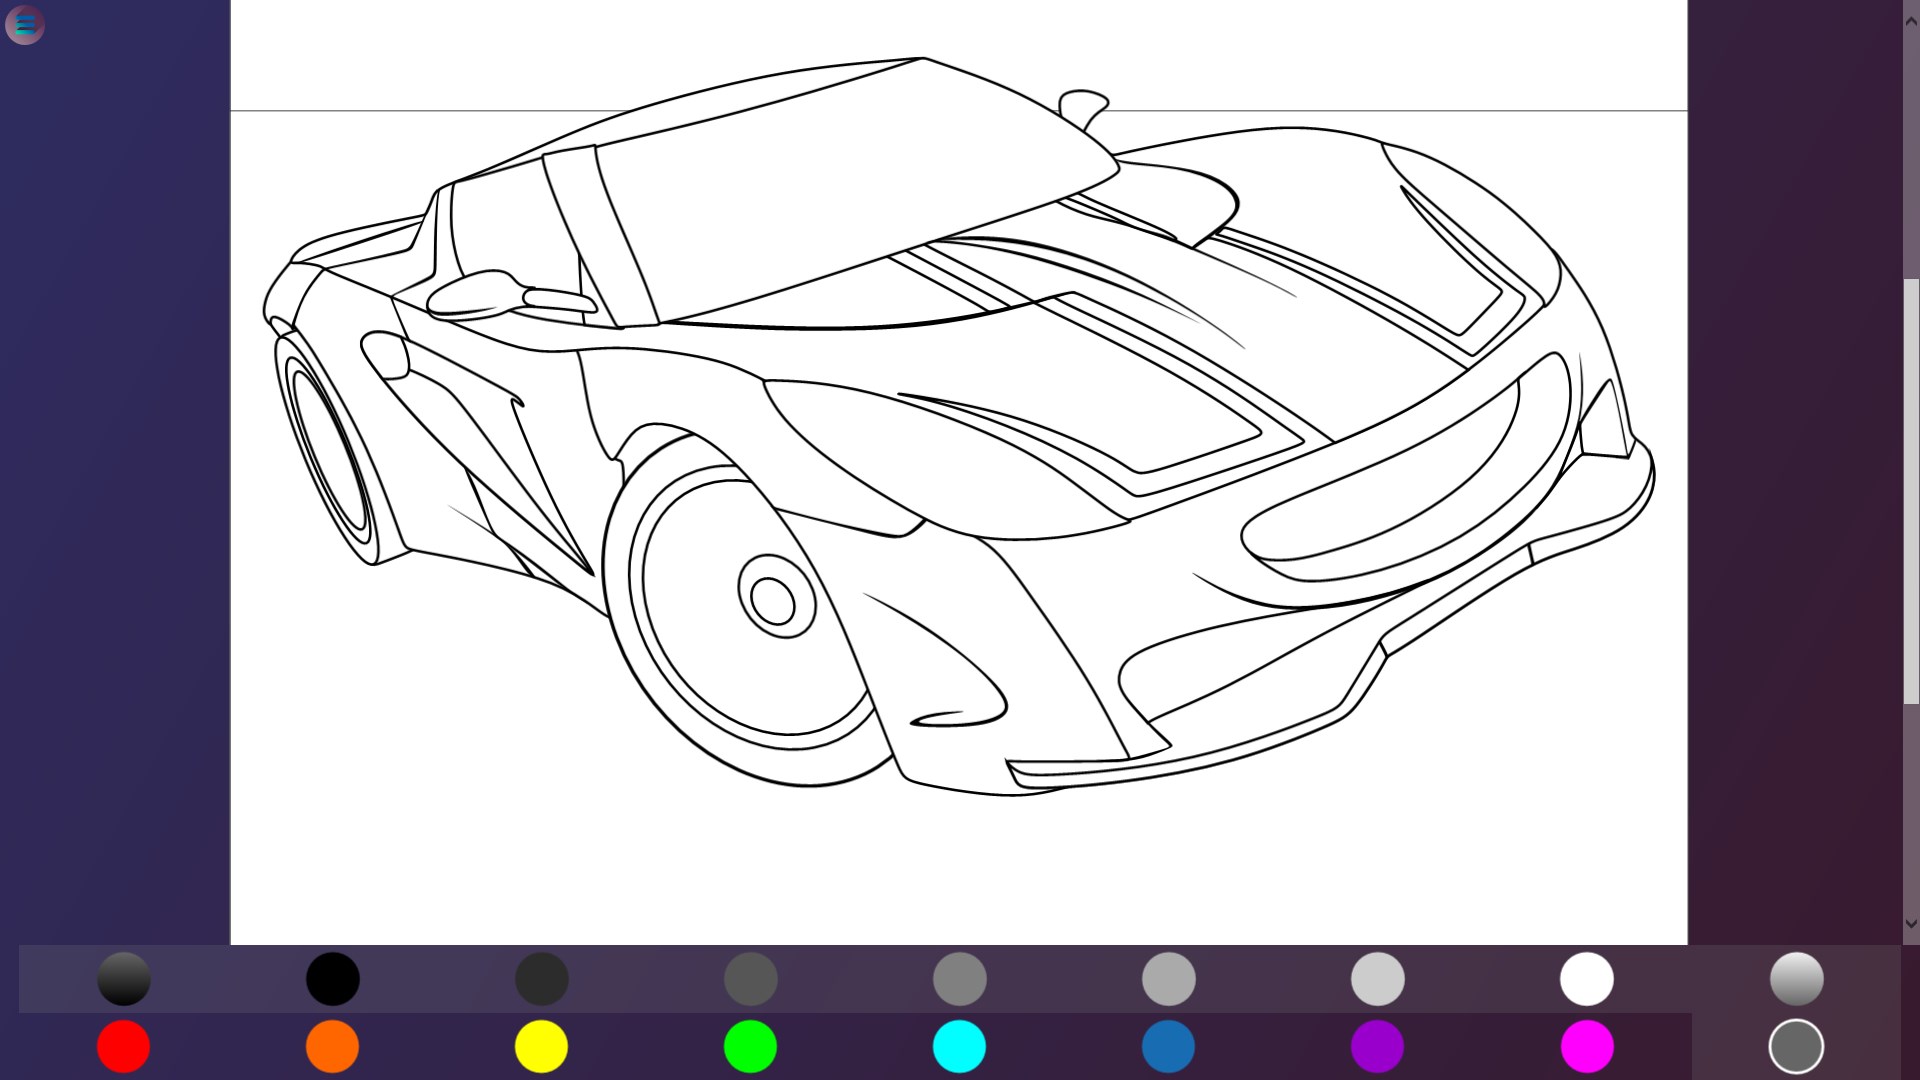Pick the orange color swatch

pos(332,1046)
